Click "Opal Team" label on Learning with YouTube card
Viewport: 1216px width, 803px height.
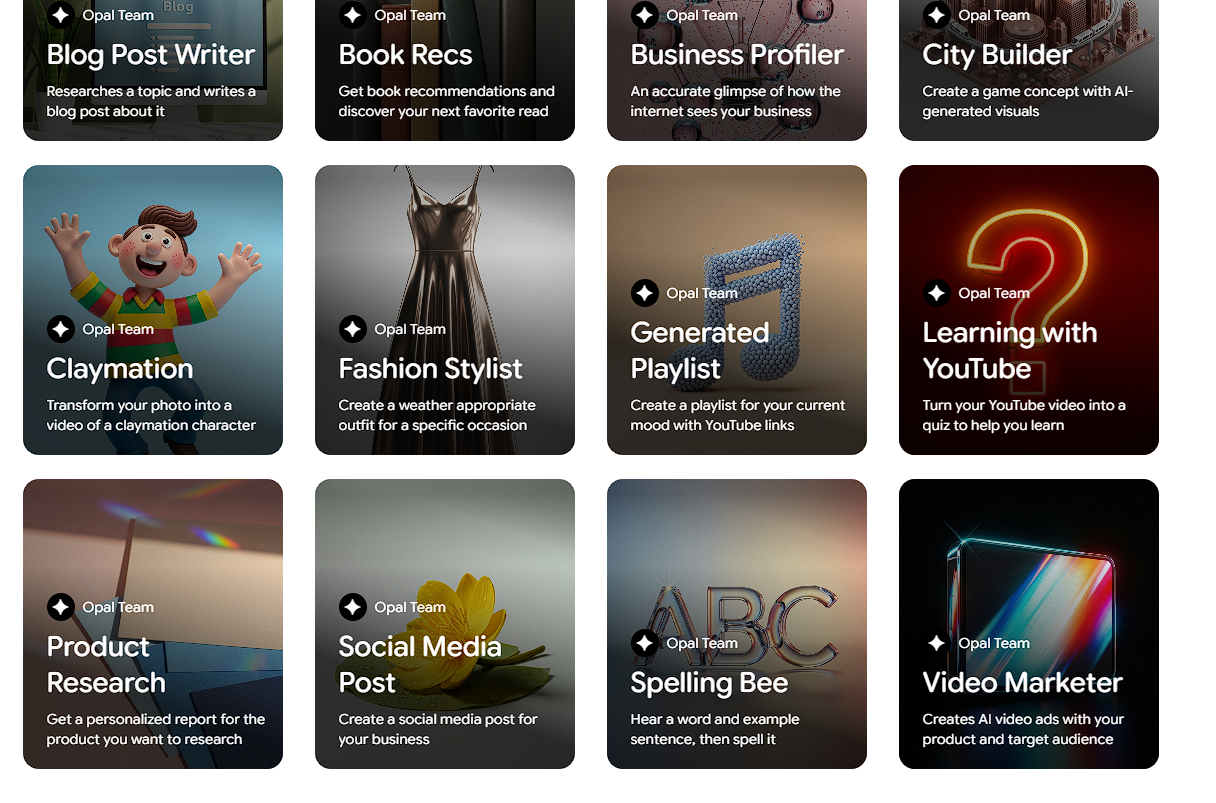[x=994, y=293]
